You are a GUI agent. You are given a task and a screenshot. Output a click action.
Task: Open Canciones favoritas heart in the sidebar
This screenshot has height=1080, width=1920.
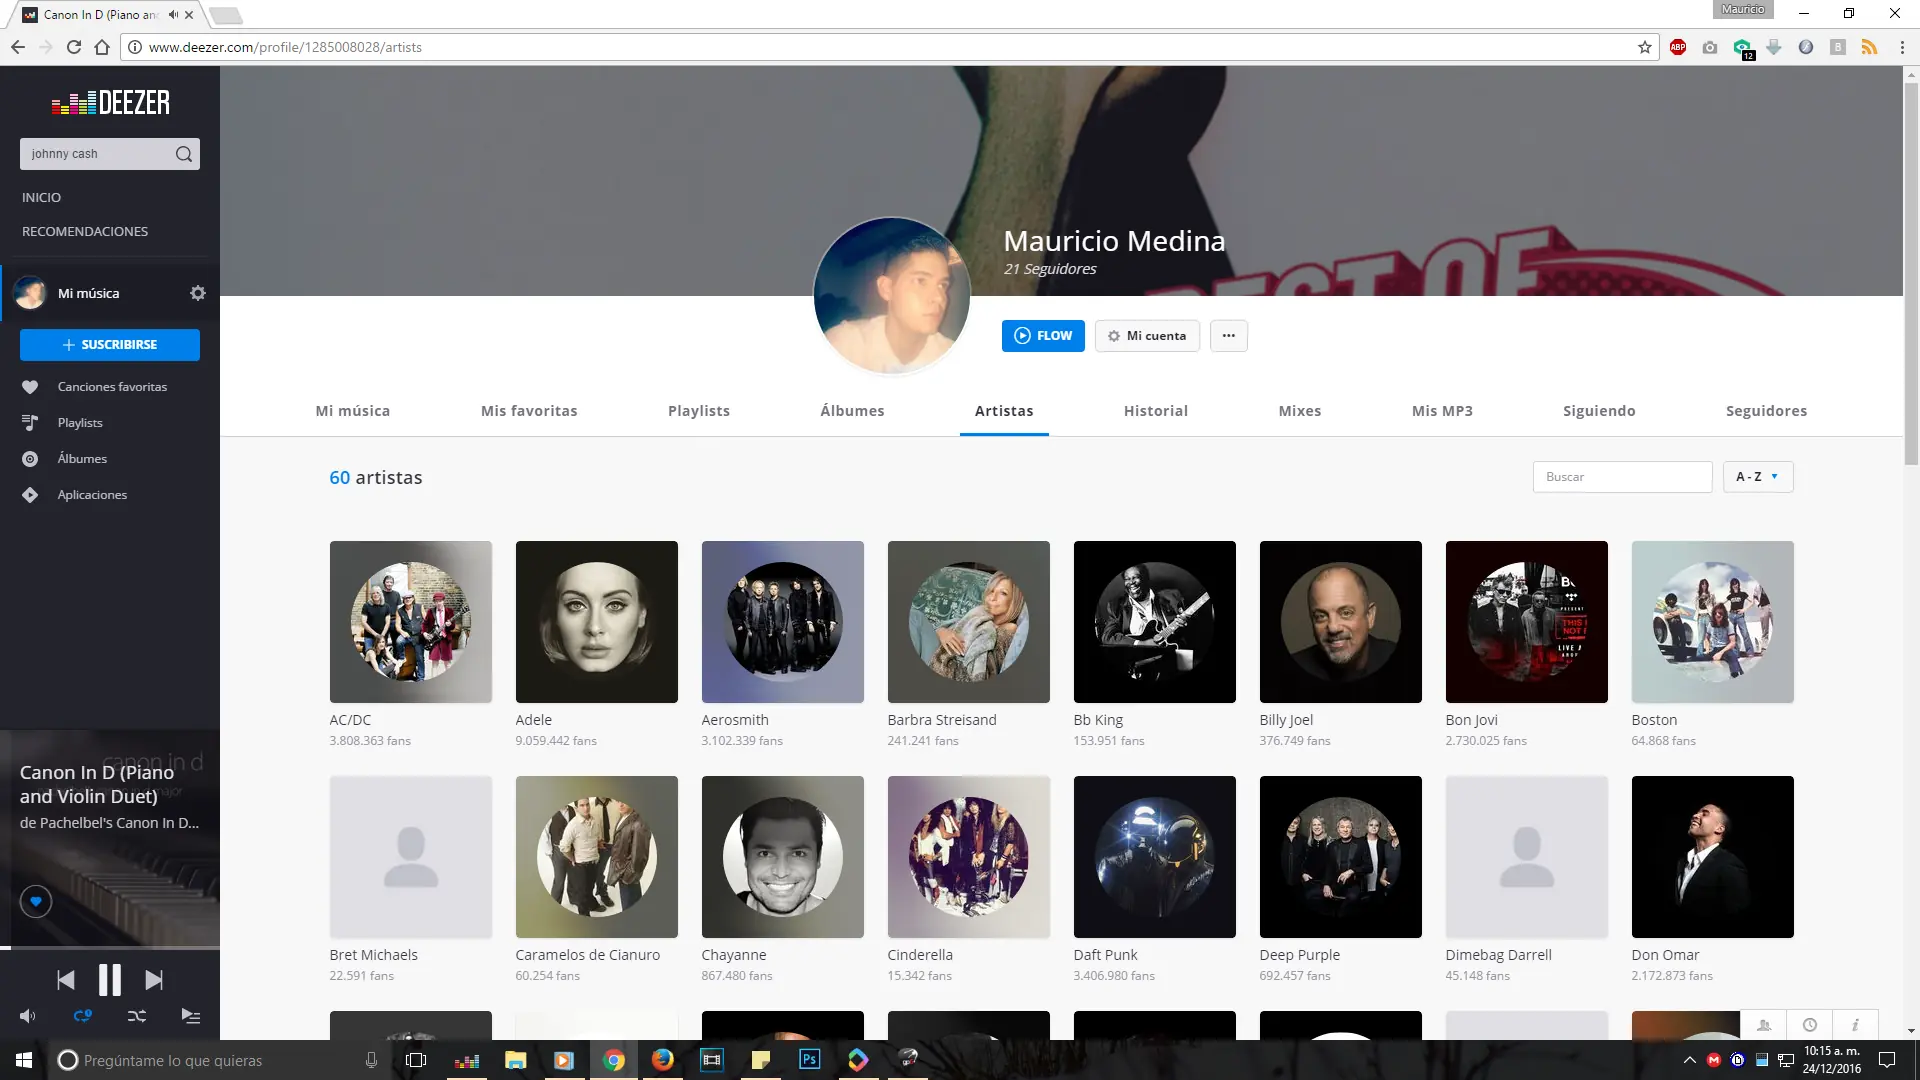pos(30,387)
